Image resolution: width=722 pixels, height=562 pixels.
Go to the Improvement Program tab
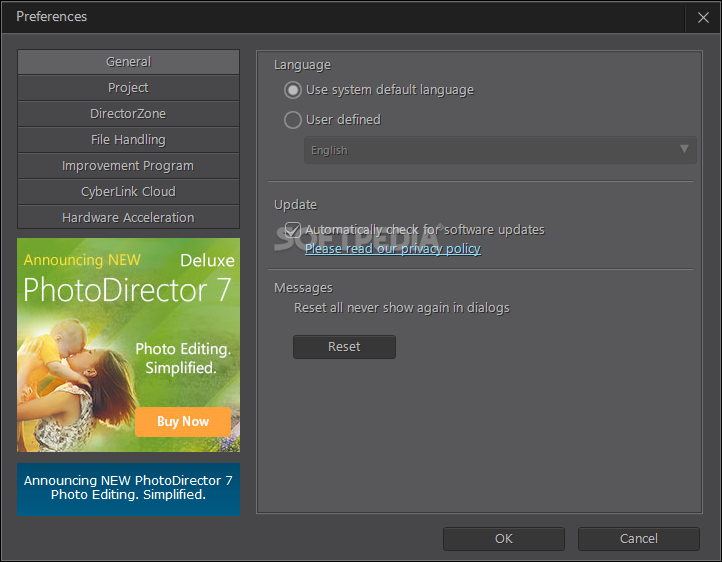coord(128,166)
